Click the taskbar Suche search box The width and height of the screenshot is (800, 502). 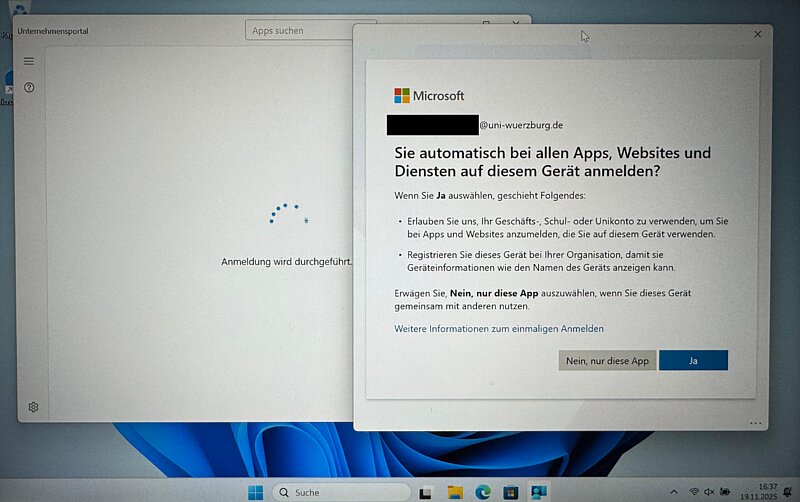point(340,492)
